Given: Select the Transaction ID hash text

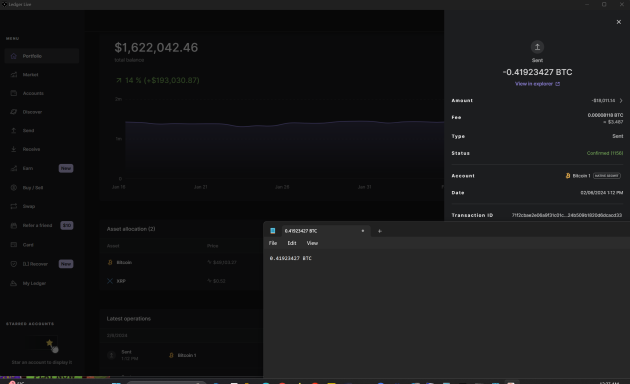Looking at the screenshot, I should tap(567, 215).
